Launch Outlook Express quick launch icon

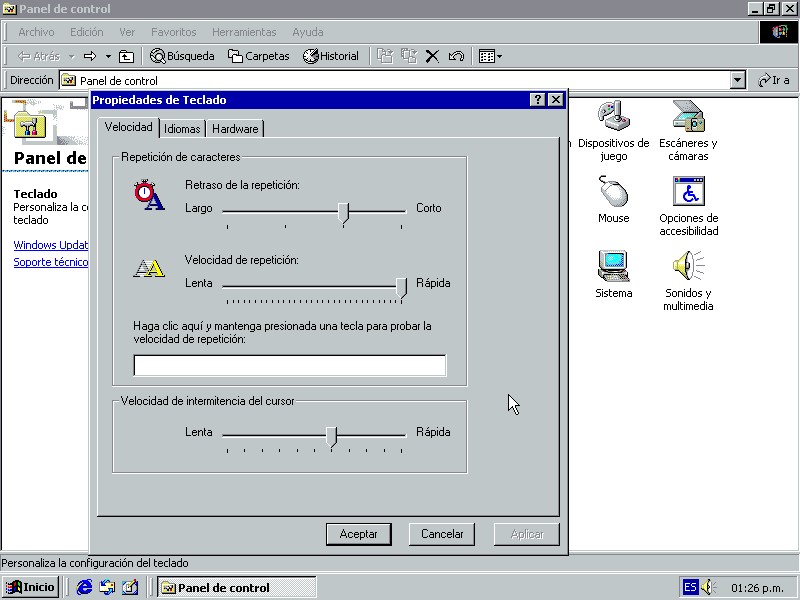pos(107,587)
